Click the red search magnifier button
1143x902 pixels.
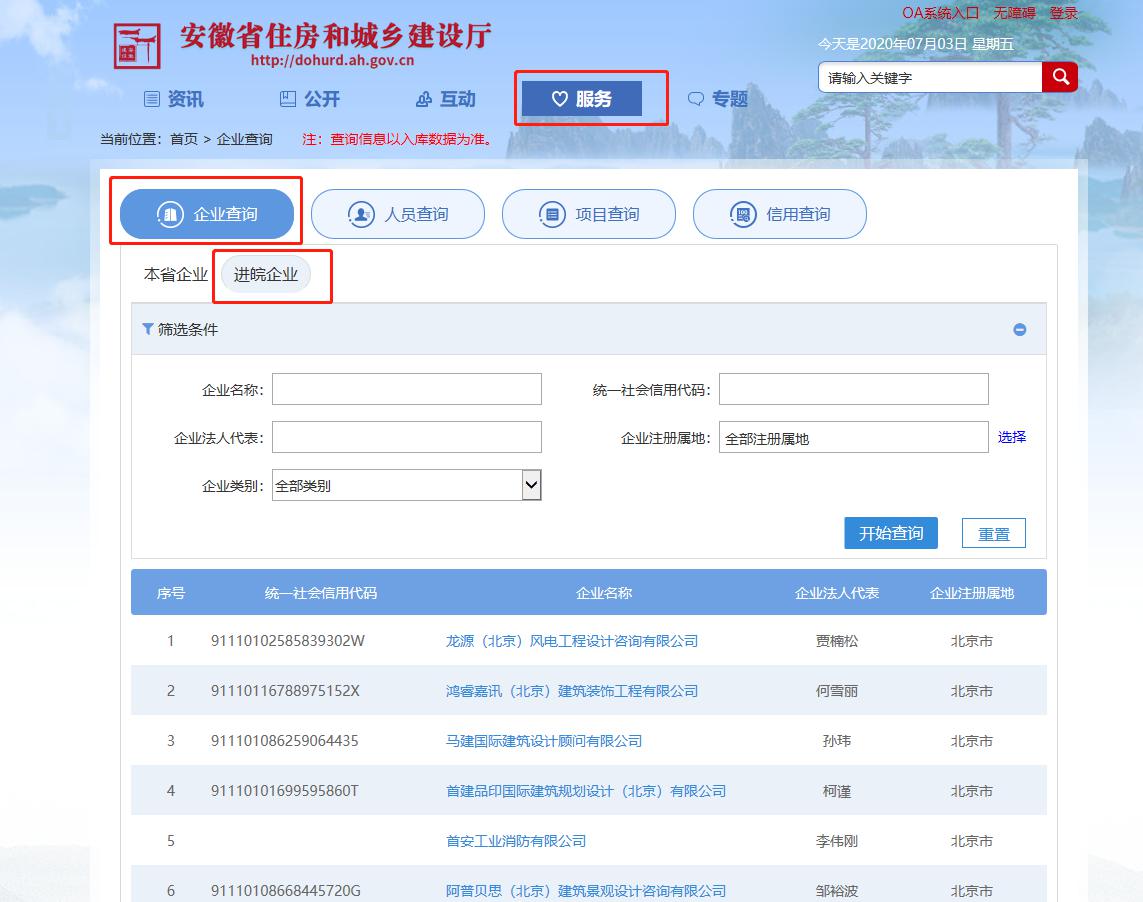point(1059,77)
